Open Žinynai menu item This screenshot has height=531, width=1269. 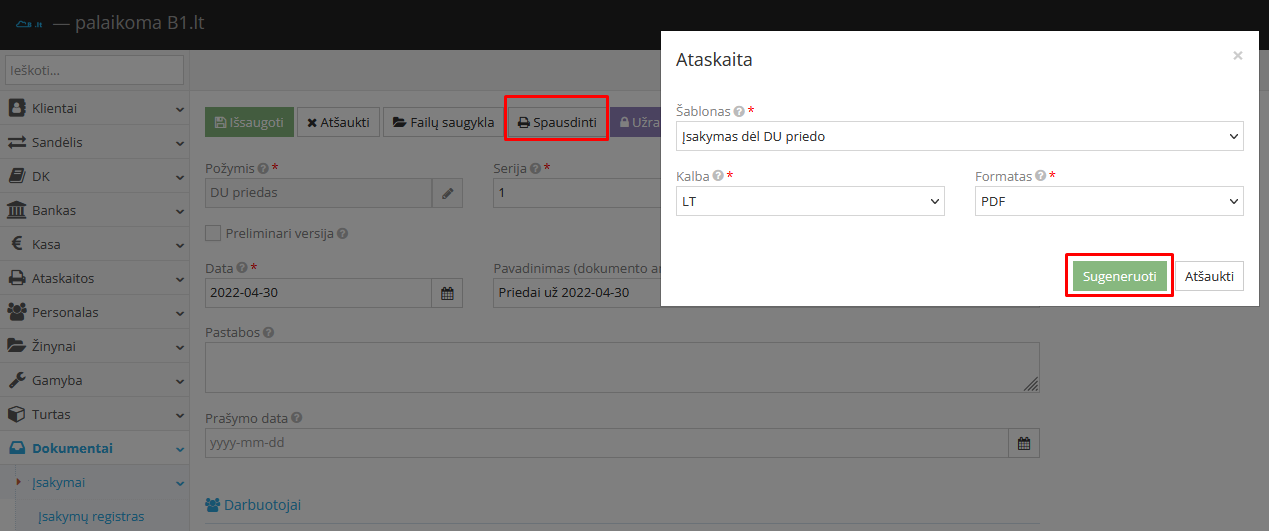[x=94, y=346]
